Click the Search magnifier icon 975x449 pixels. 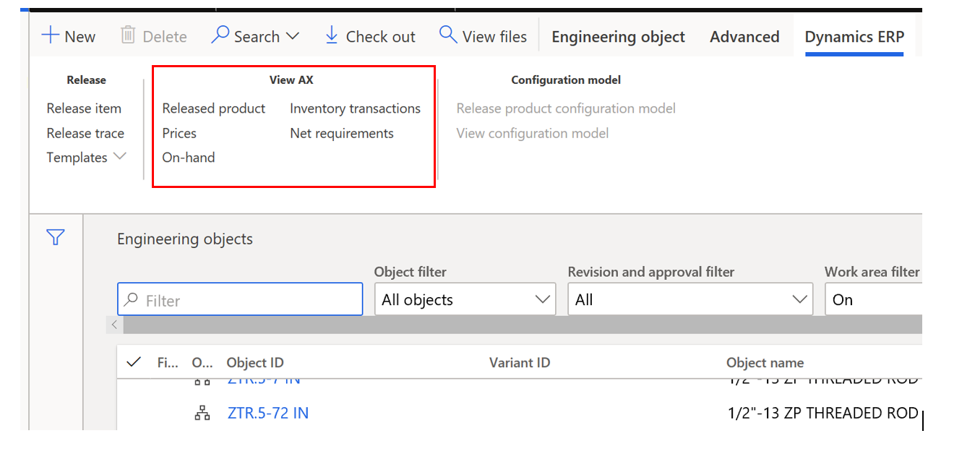coord(220,36)
